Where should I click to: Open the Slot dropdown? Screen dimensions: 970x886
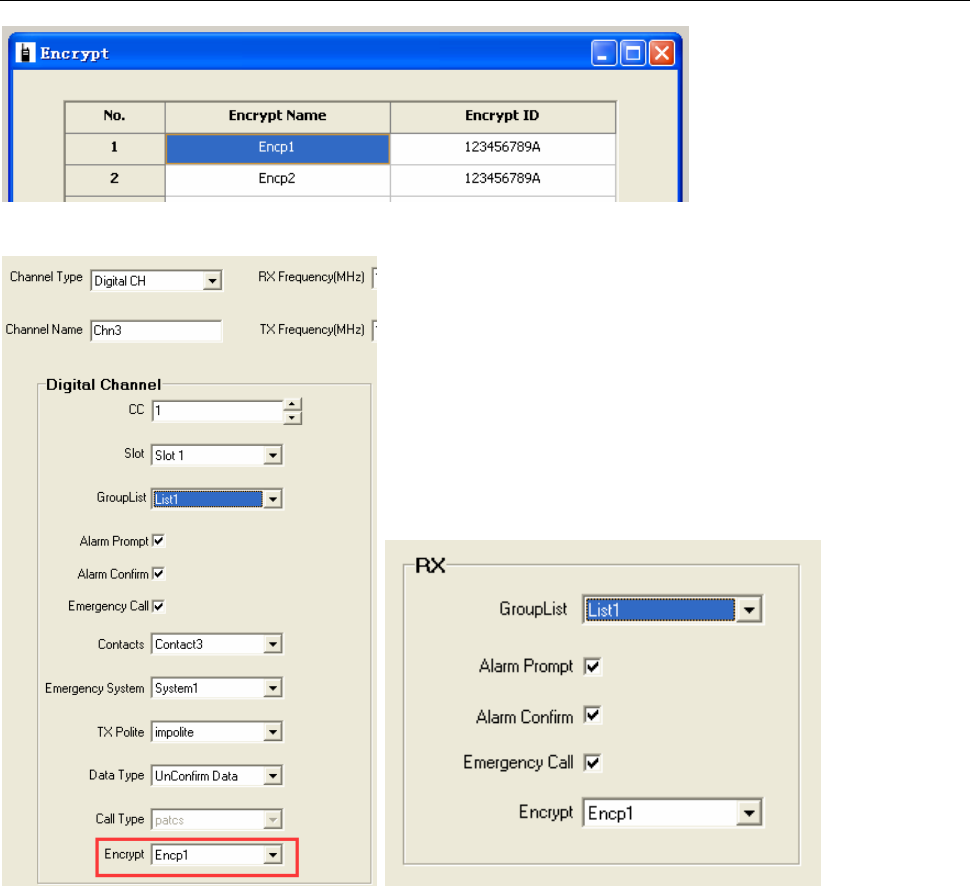coord(273,455)
